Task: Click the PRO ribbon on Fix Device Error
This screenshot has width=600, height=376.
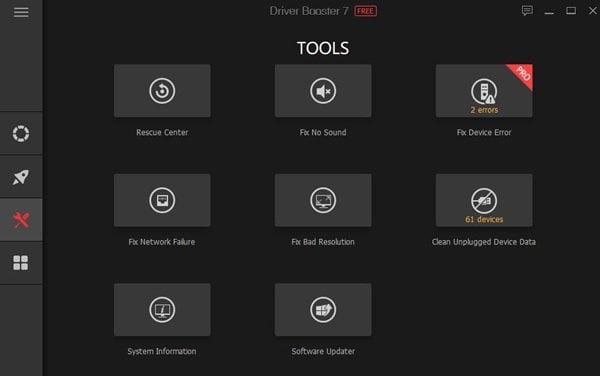Action: (523, 74)
